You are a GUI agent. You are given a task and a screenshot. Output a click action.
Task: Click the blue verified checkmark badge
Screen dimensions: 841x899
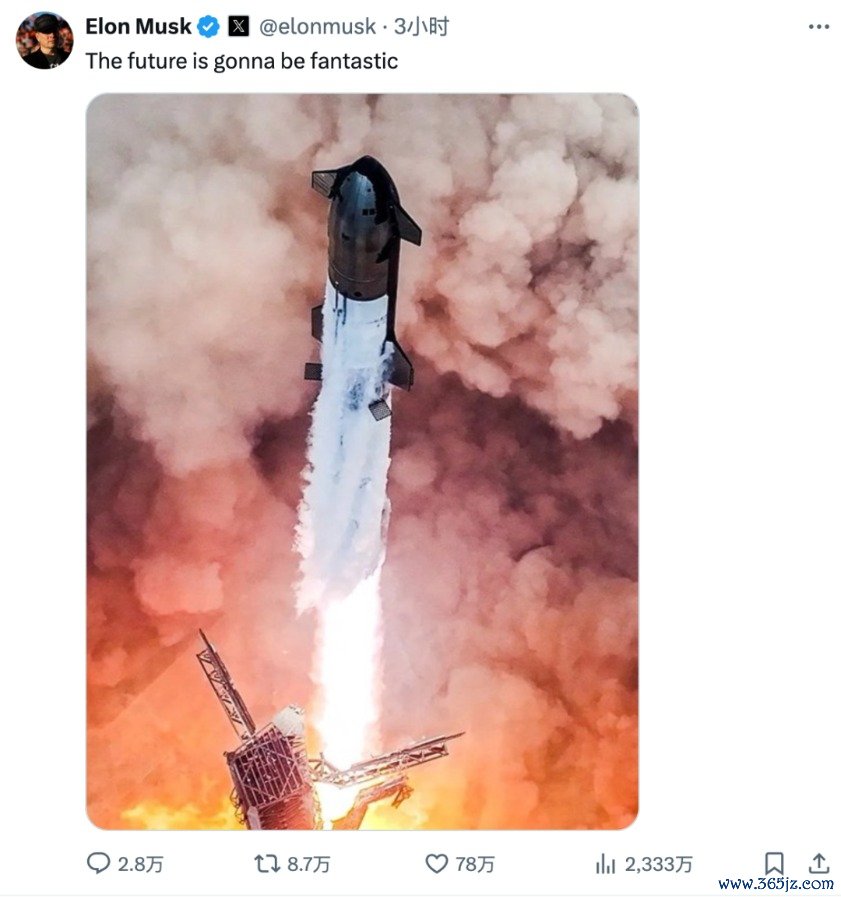point(209,27)
